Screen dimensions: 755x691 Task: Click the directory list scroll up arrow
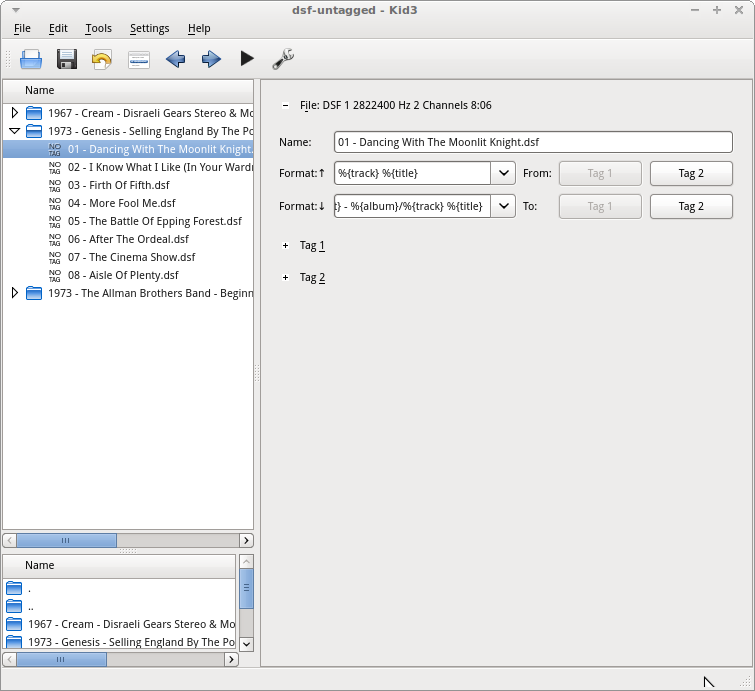246,561
